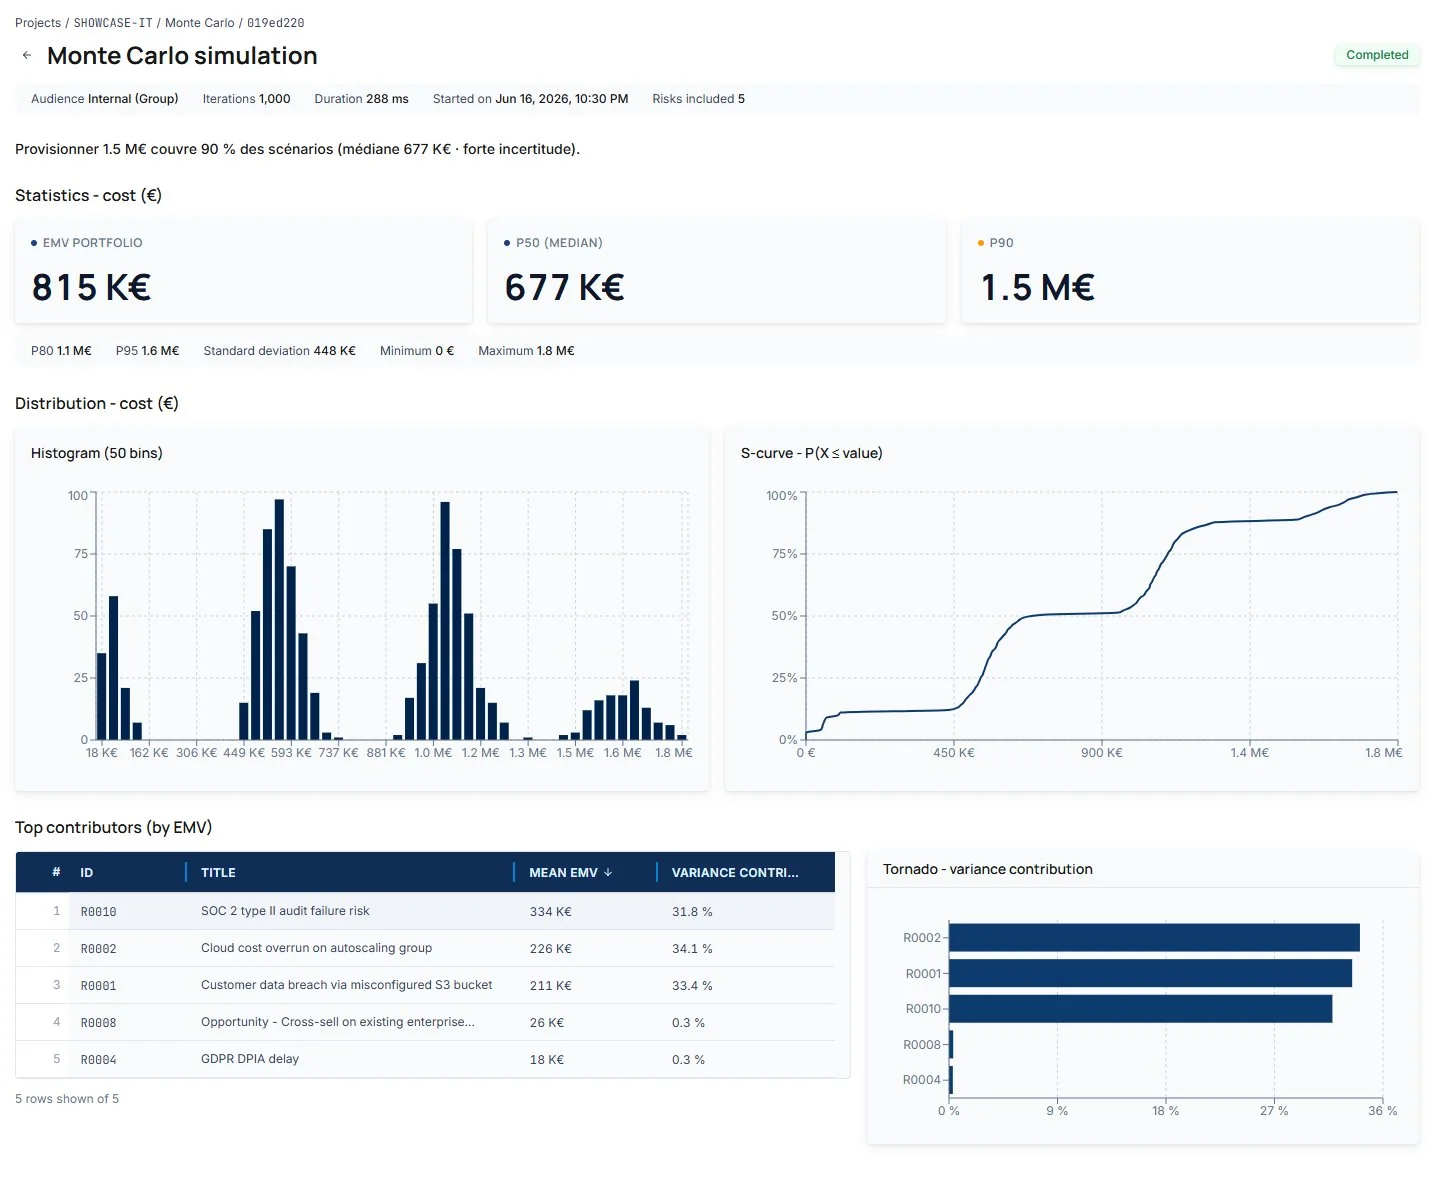Click the EMV Portfolio blue legend dot
The width and height of the screenshot is (1438, 1195).
pos(34,243)
